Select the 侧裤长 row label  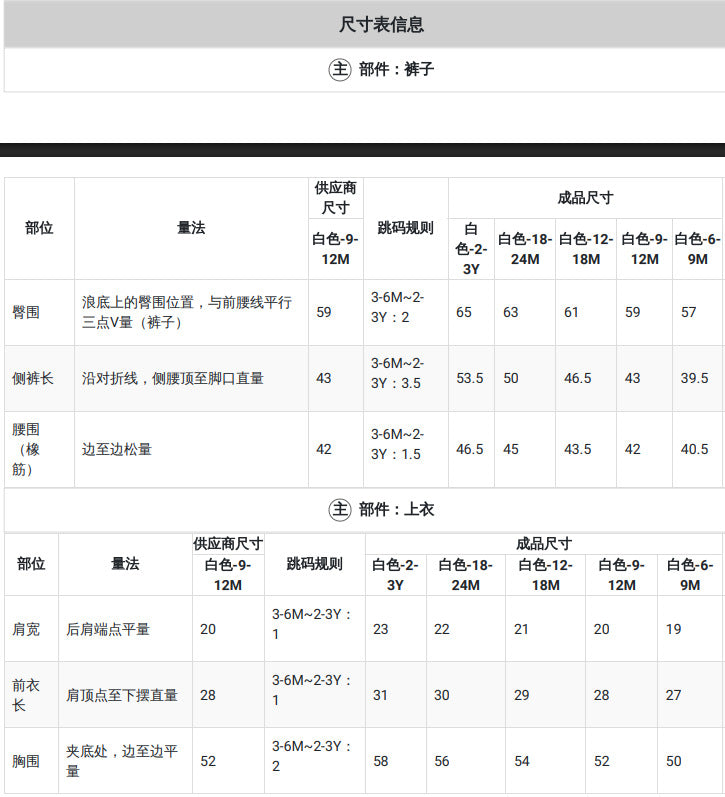pyautogui.click(x=33, y=378)
